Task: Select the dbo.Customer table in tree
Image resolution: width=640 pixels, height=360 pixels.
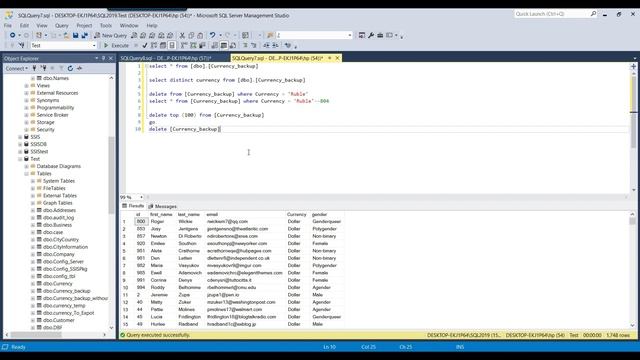Action: tap(58, 320)
